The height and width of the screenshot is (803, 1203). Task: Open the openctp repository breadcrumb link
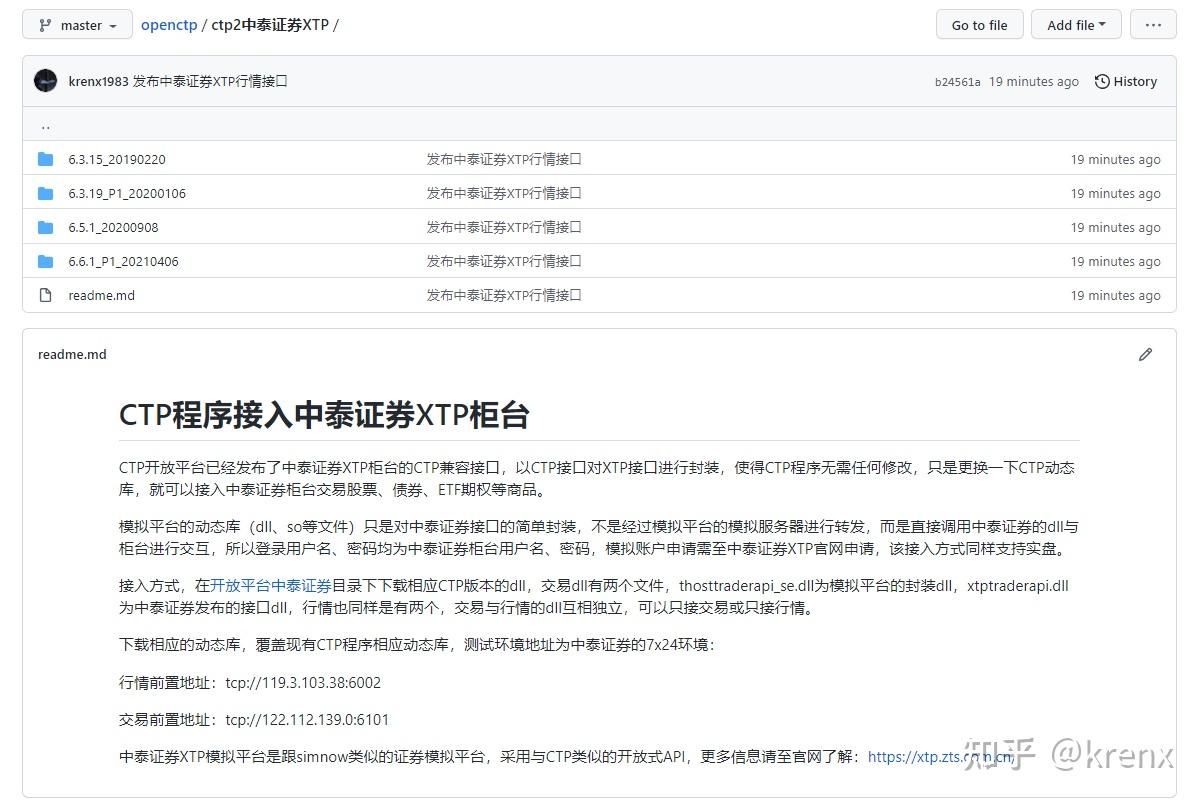pyautogui.click(x=168, y=25)
